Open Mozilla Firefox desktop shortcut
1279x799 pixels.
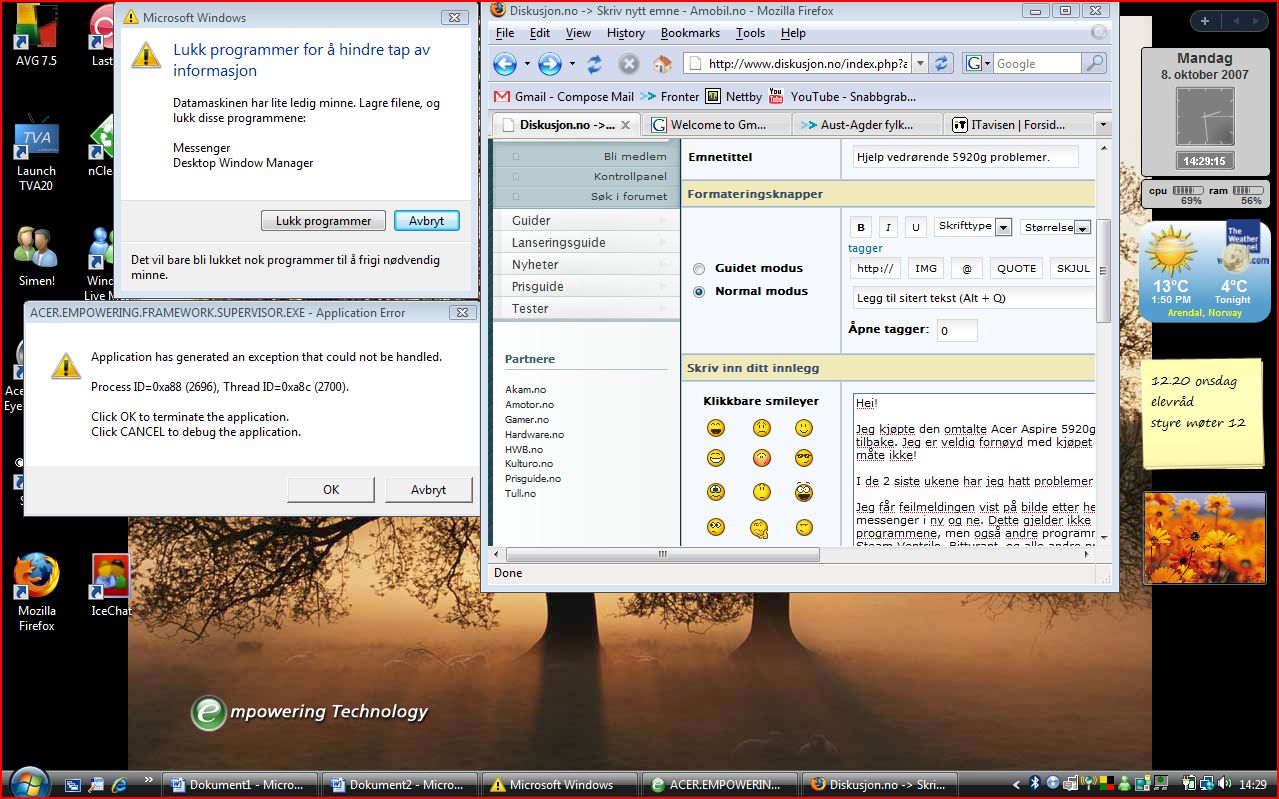tap(36, 592)
